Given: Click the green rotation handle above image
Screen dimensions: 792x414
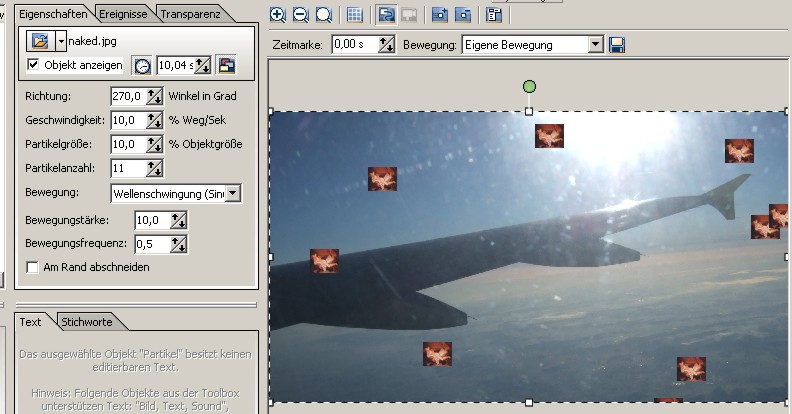Looking at the screenshot, I should coord(529,87).
